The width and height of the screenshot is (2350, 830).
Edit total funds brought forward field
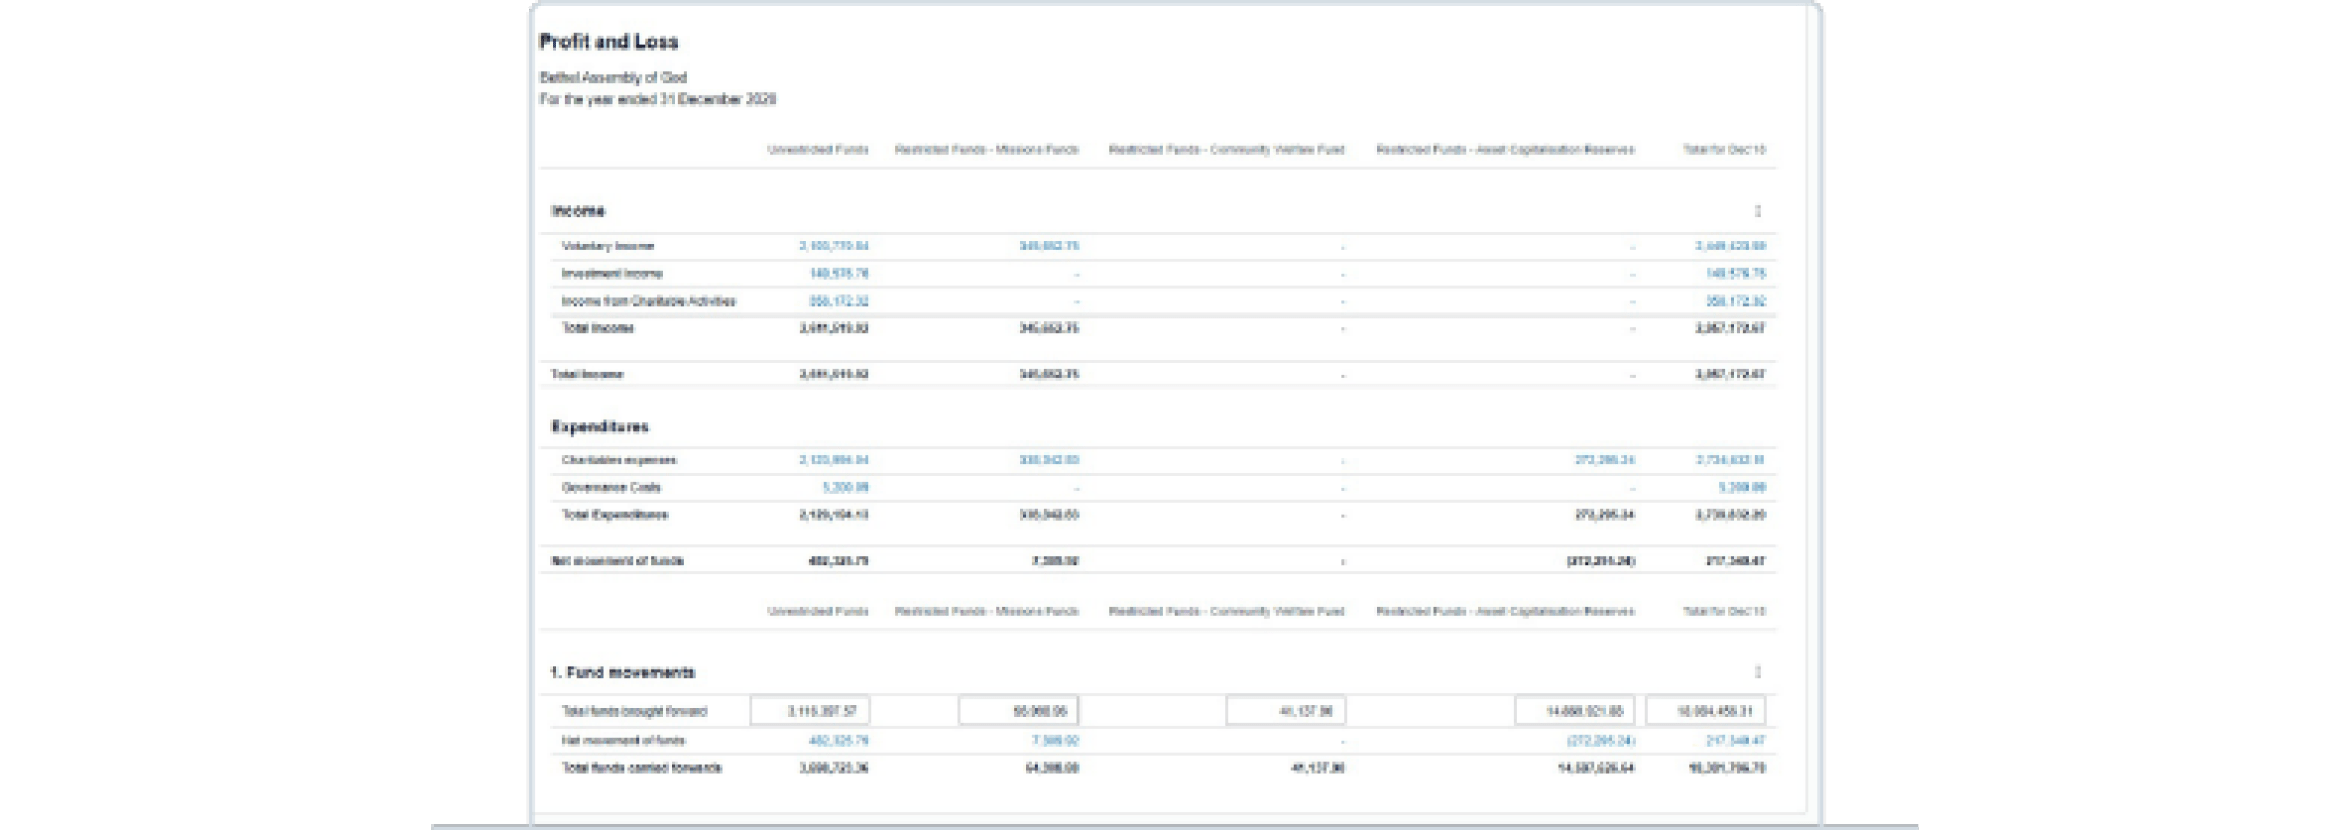[1706, 711]
